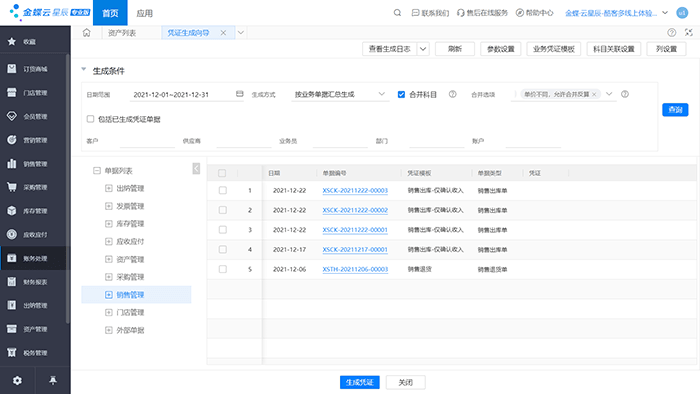Open the 生成方式 dropdown

[x=340, y=94]
